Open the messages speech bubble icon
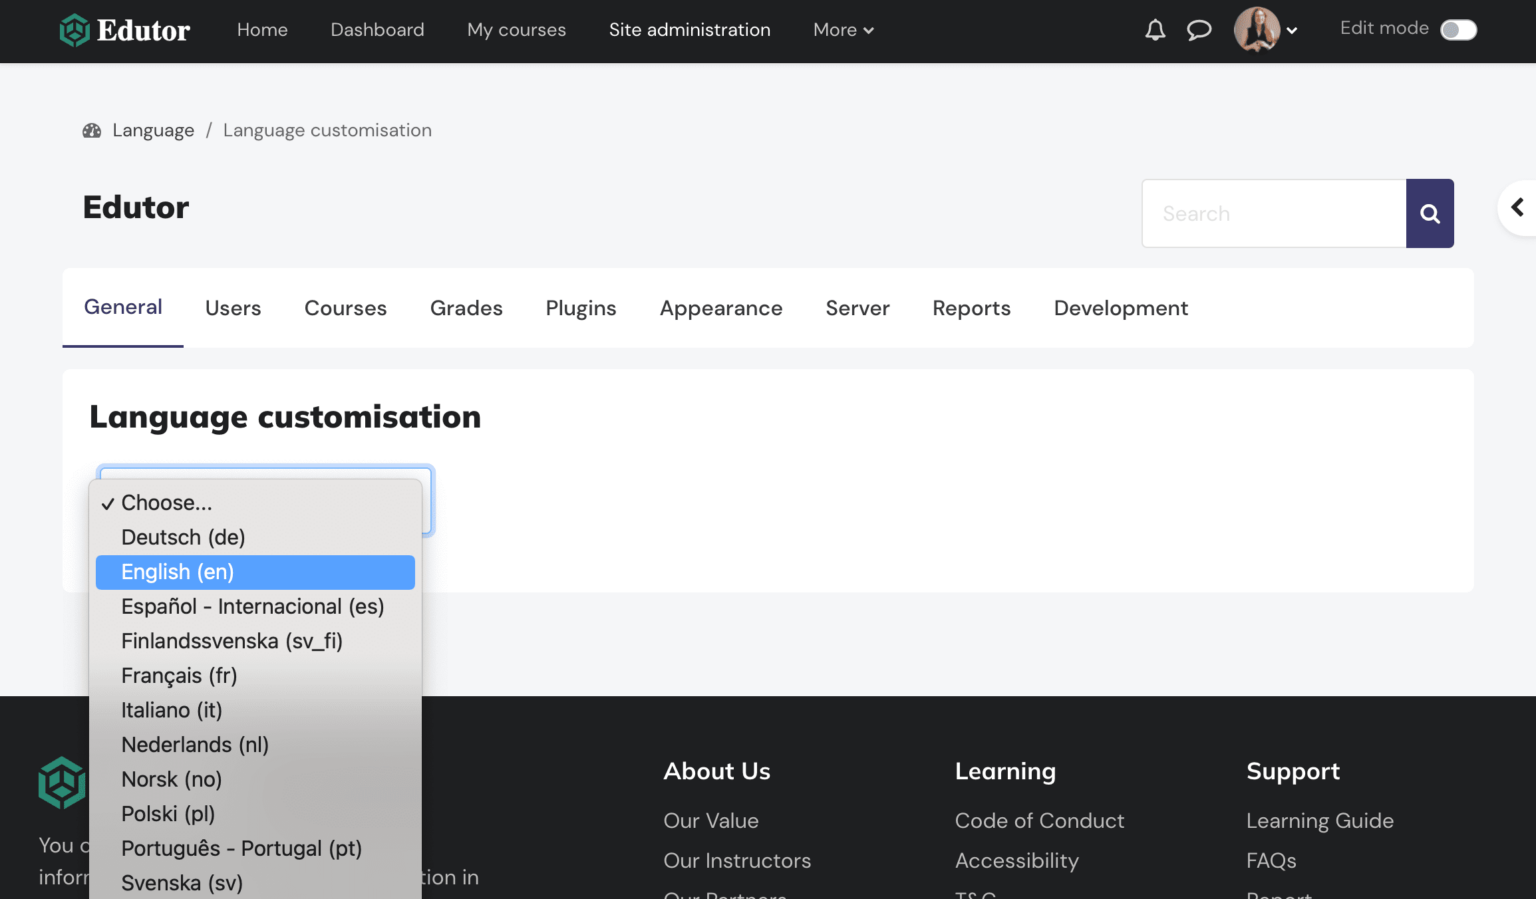 1199,30
